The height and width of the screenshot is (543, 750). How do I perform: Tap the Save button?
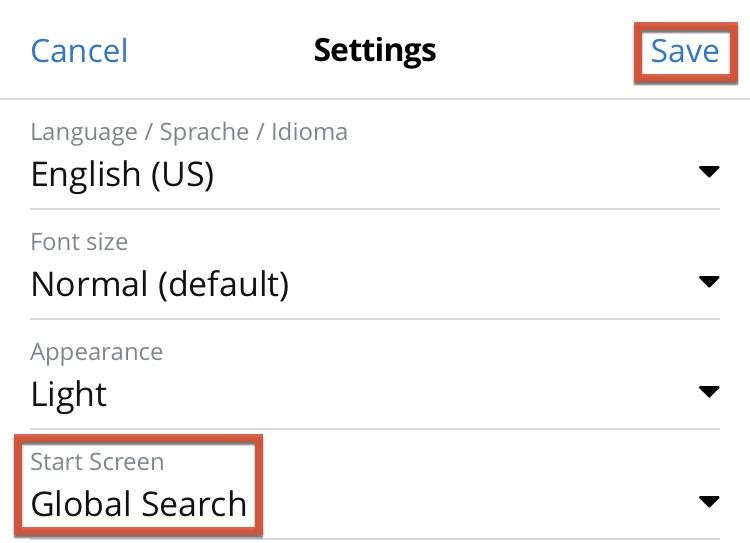pos(685,51)
